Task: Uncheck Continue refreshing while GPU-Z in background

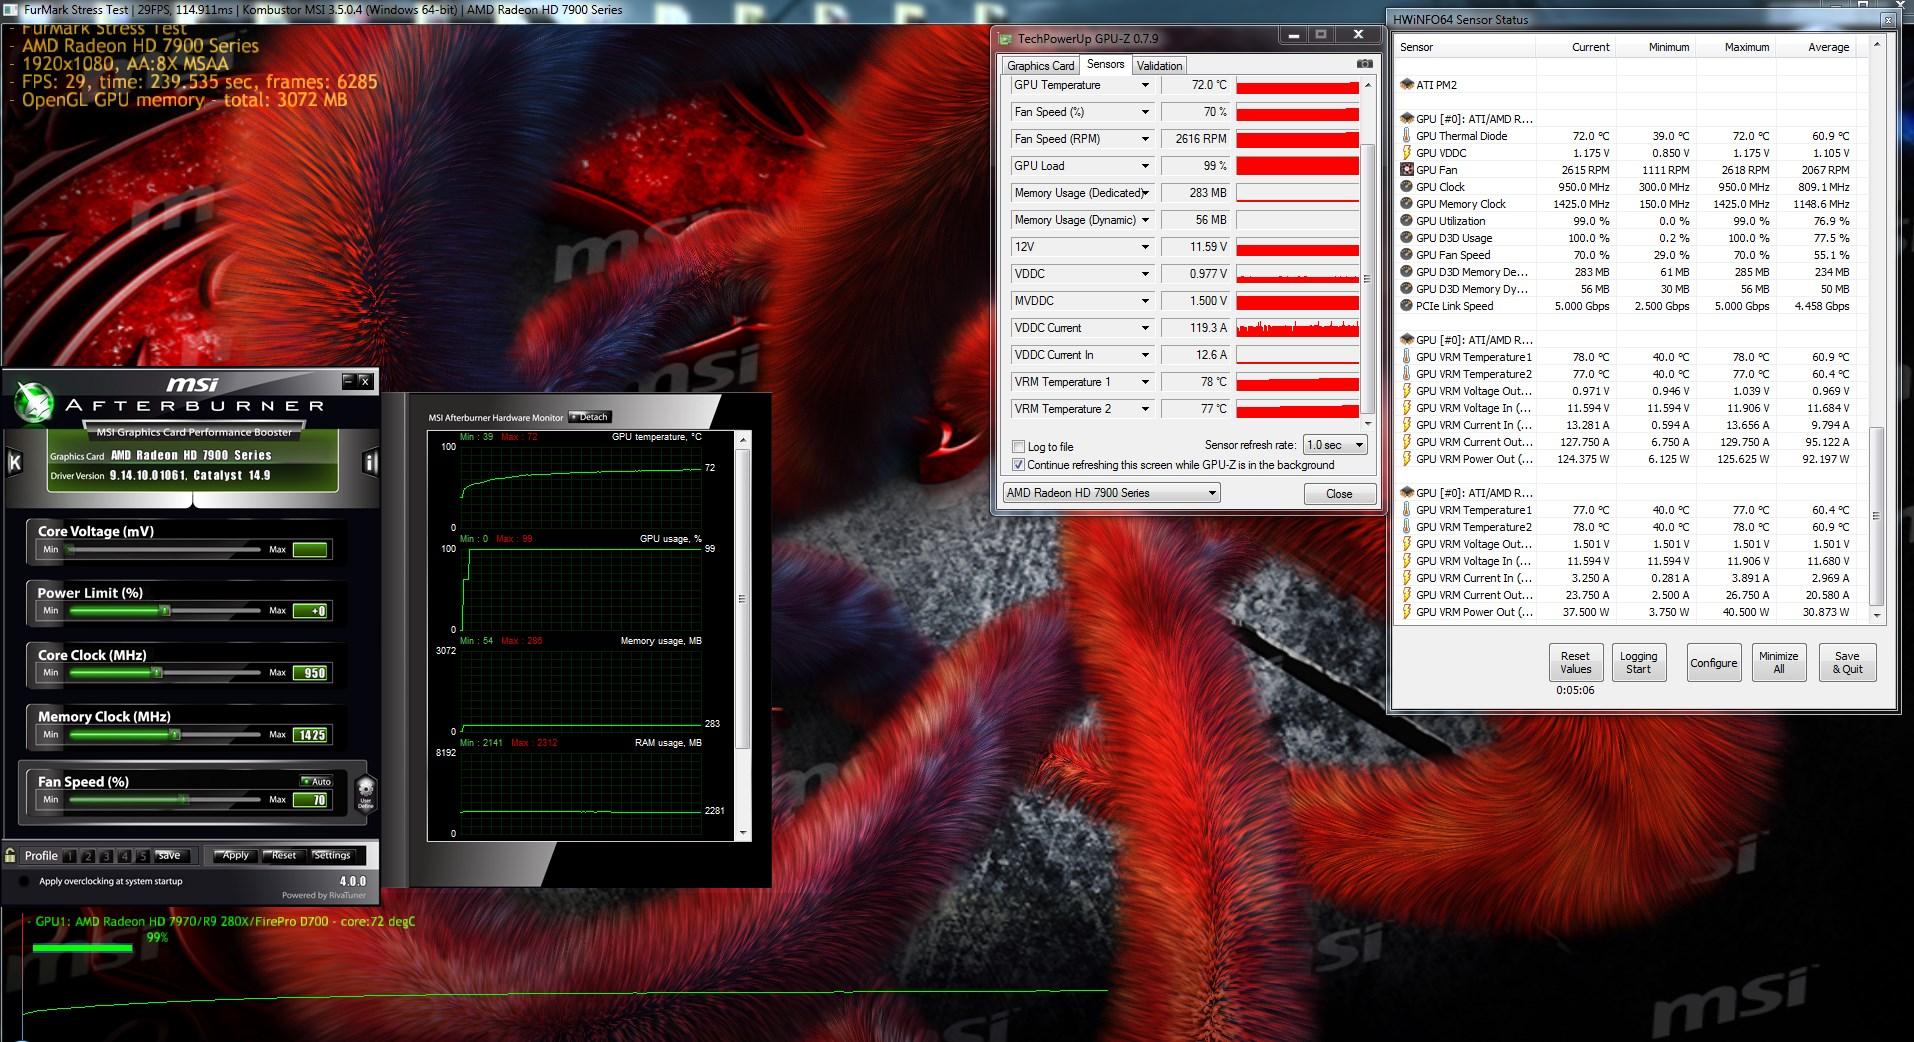Action: pyautogui.click(x=1019, y=465)
